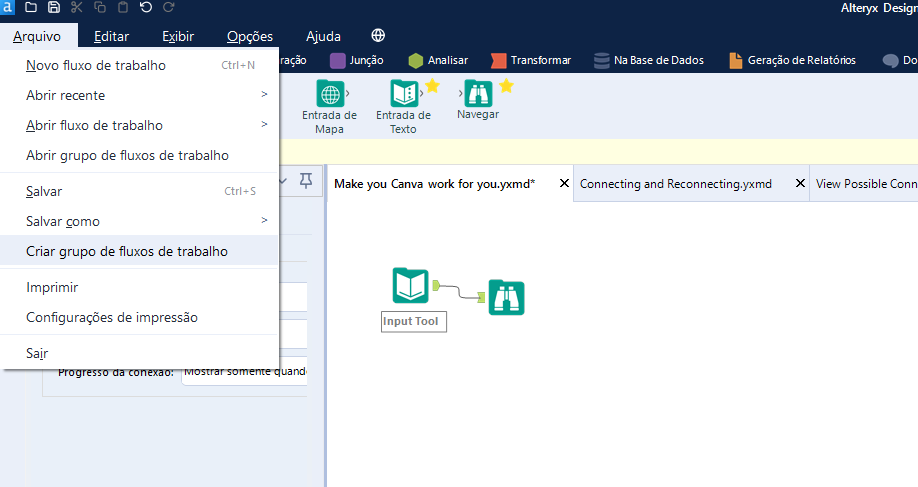918x487 pixels.
Task: Expand the Salvar como submenu
Action: [x=139, y=221]
